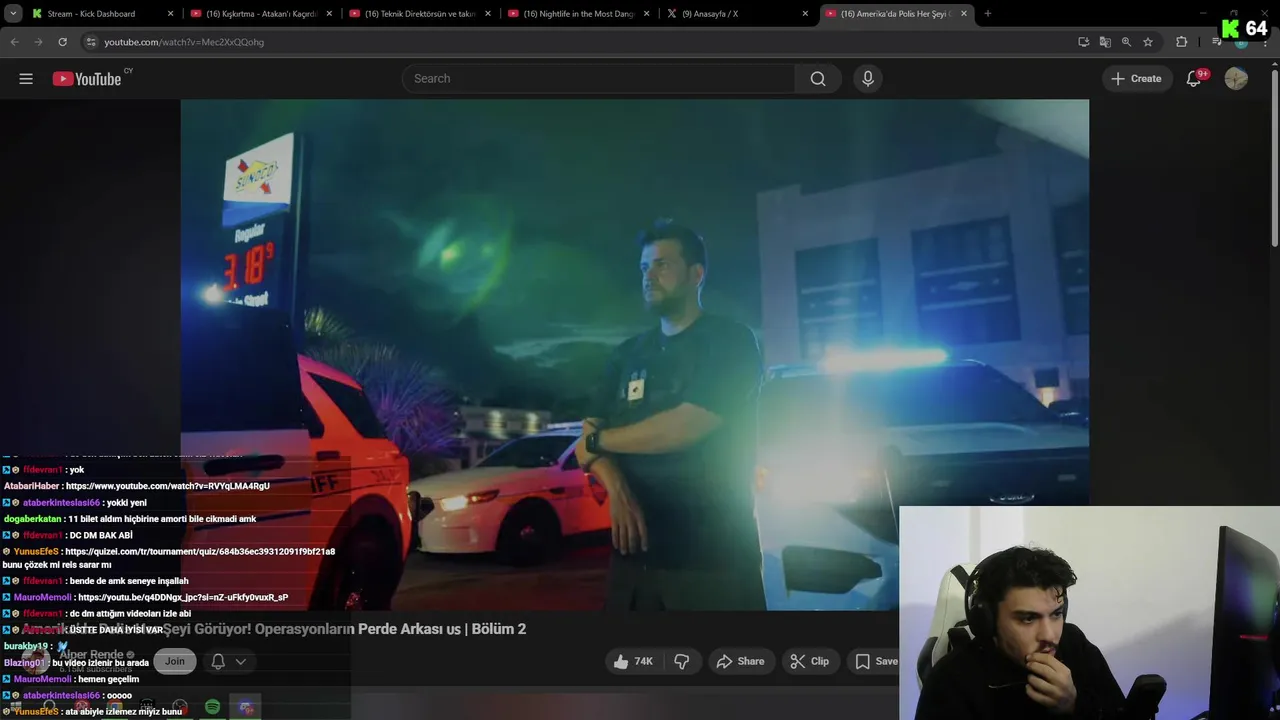Open the translate page icon in address bar

point(1105,42)
